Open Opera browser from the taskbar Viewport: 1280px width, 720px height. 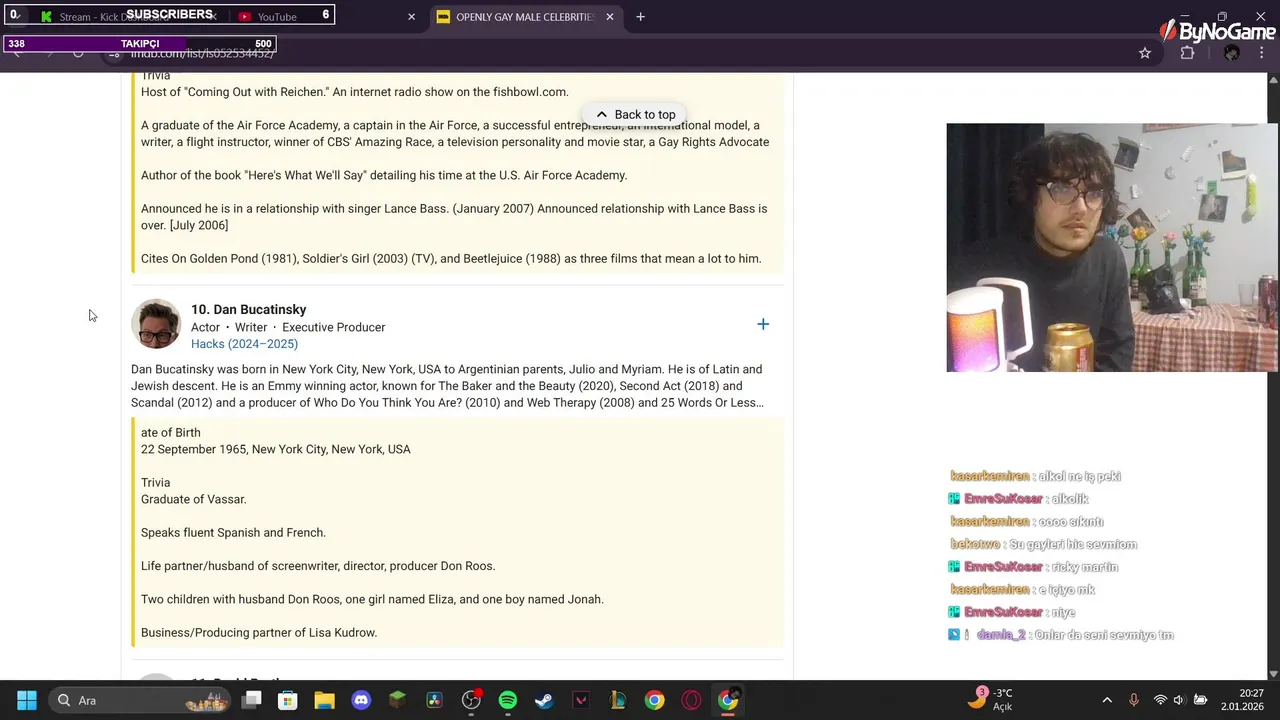point(691,700)
